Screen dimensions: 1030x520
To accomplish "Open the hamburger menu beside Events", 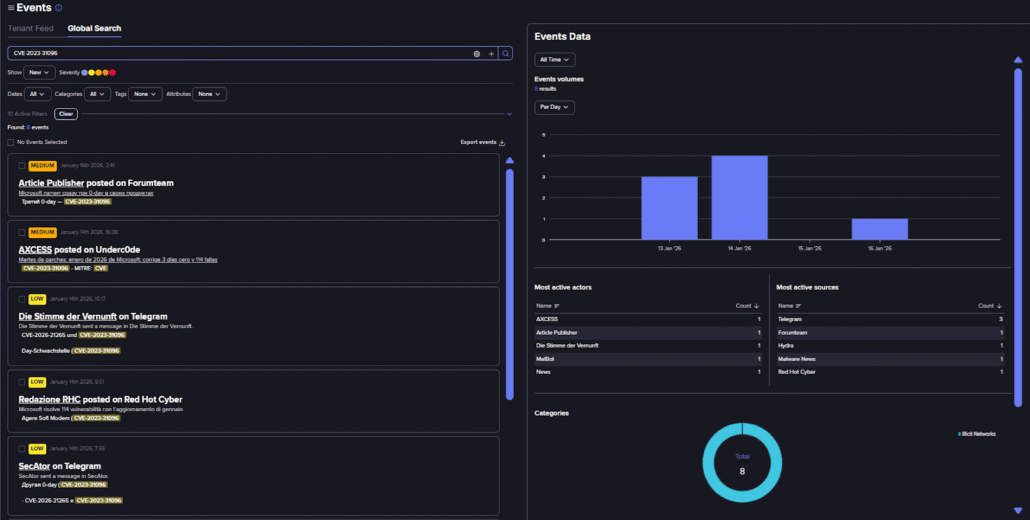I will 11,8.
